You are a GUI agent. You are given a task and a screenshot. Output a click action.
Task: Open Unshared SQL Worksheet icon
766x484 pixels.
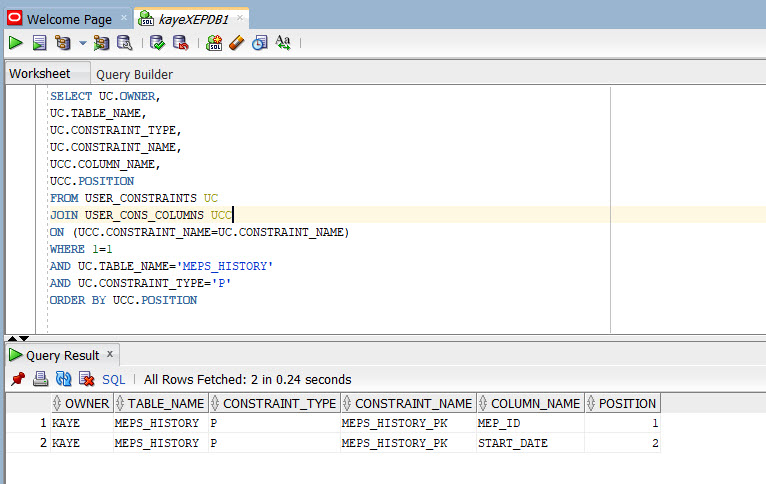[x=213, y=43]
